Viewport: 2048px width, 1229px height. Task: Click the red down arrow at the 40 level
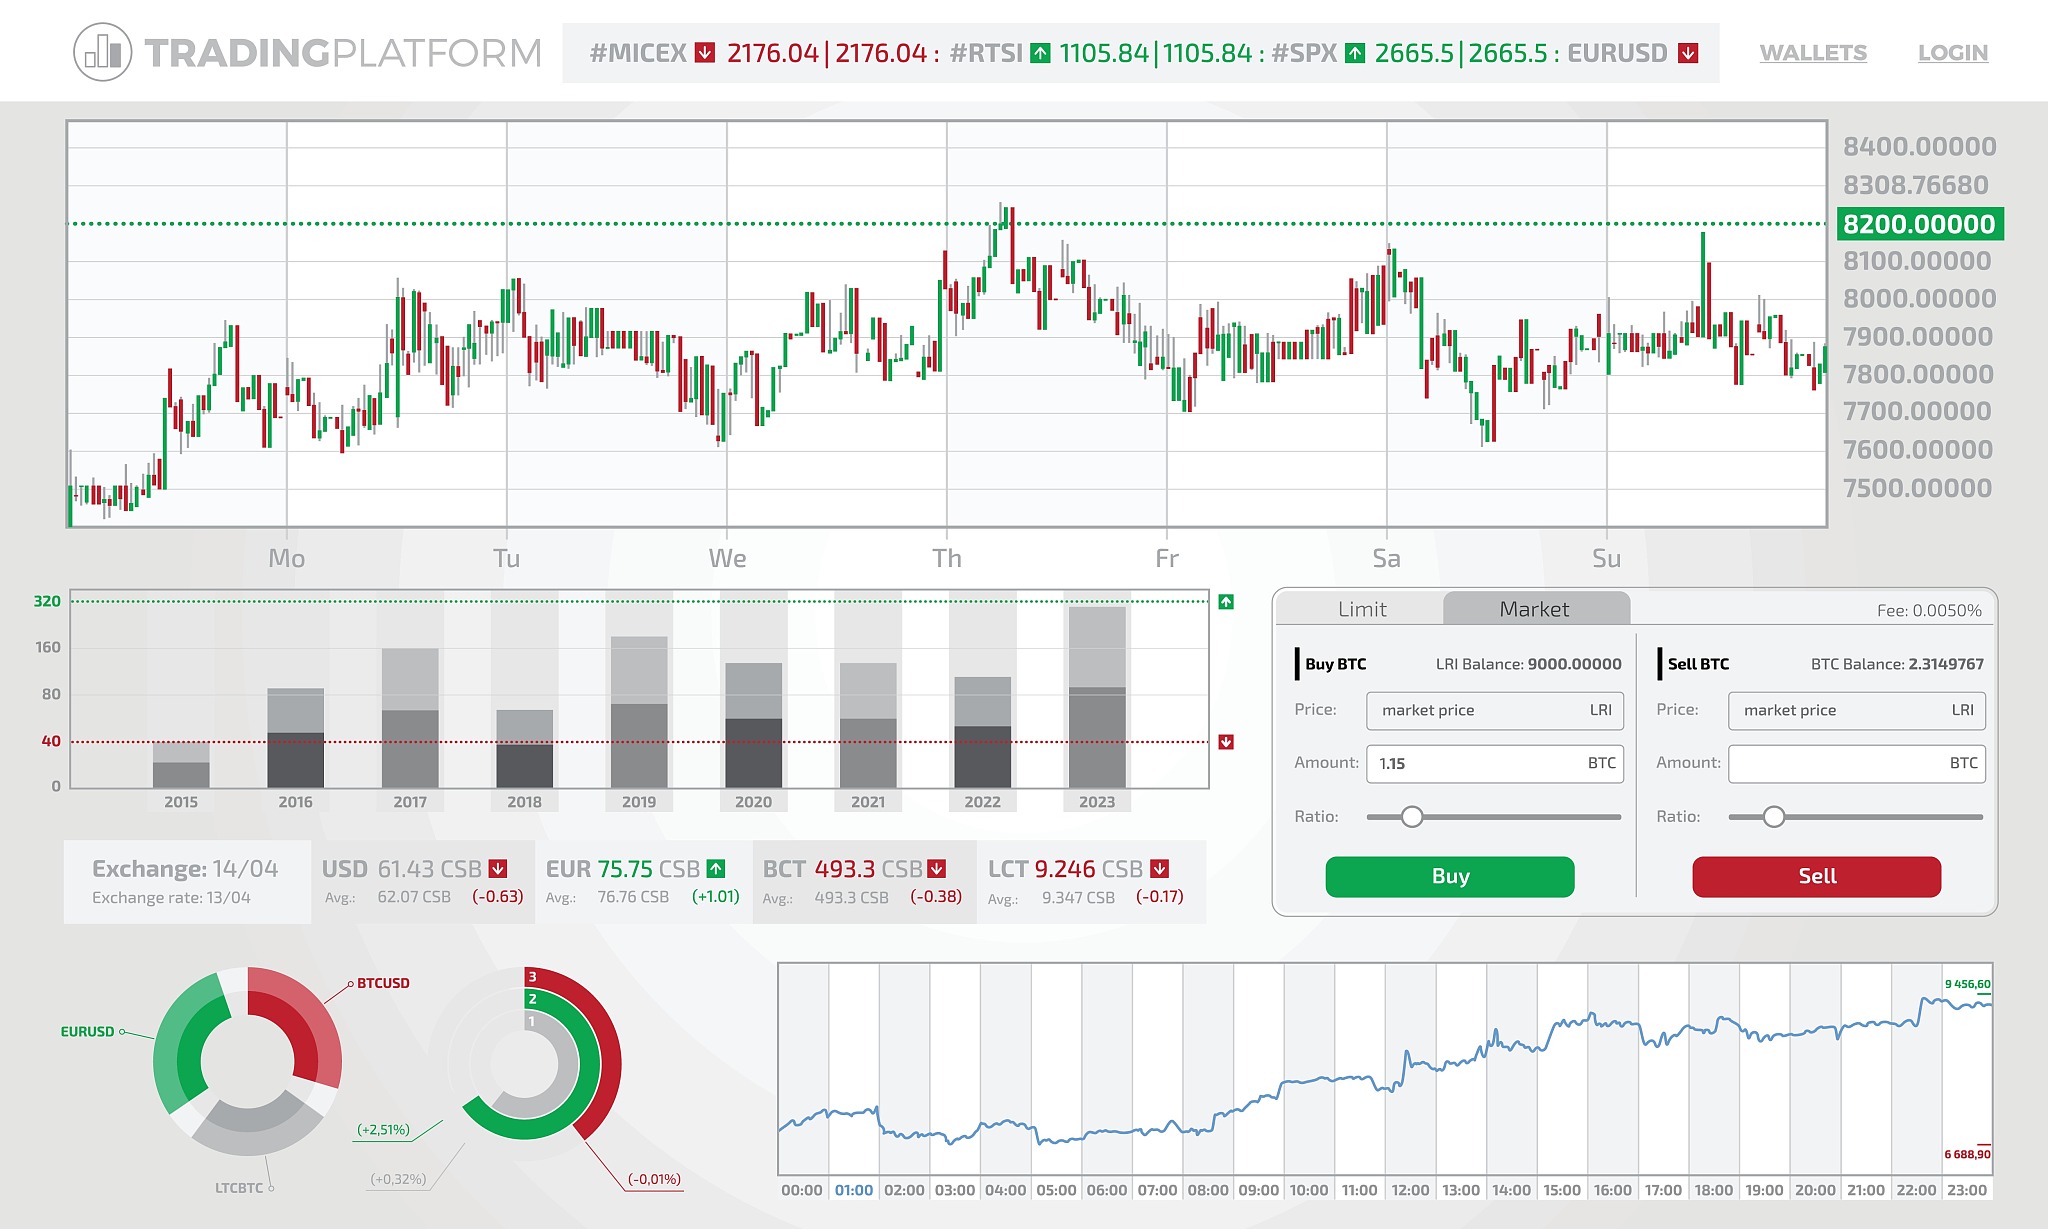(1226, 742)
